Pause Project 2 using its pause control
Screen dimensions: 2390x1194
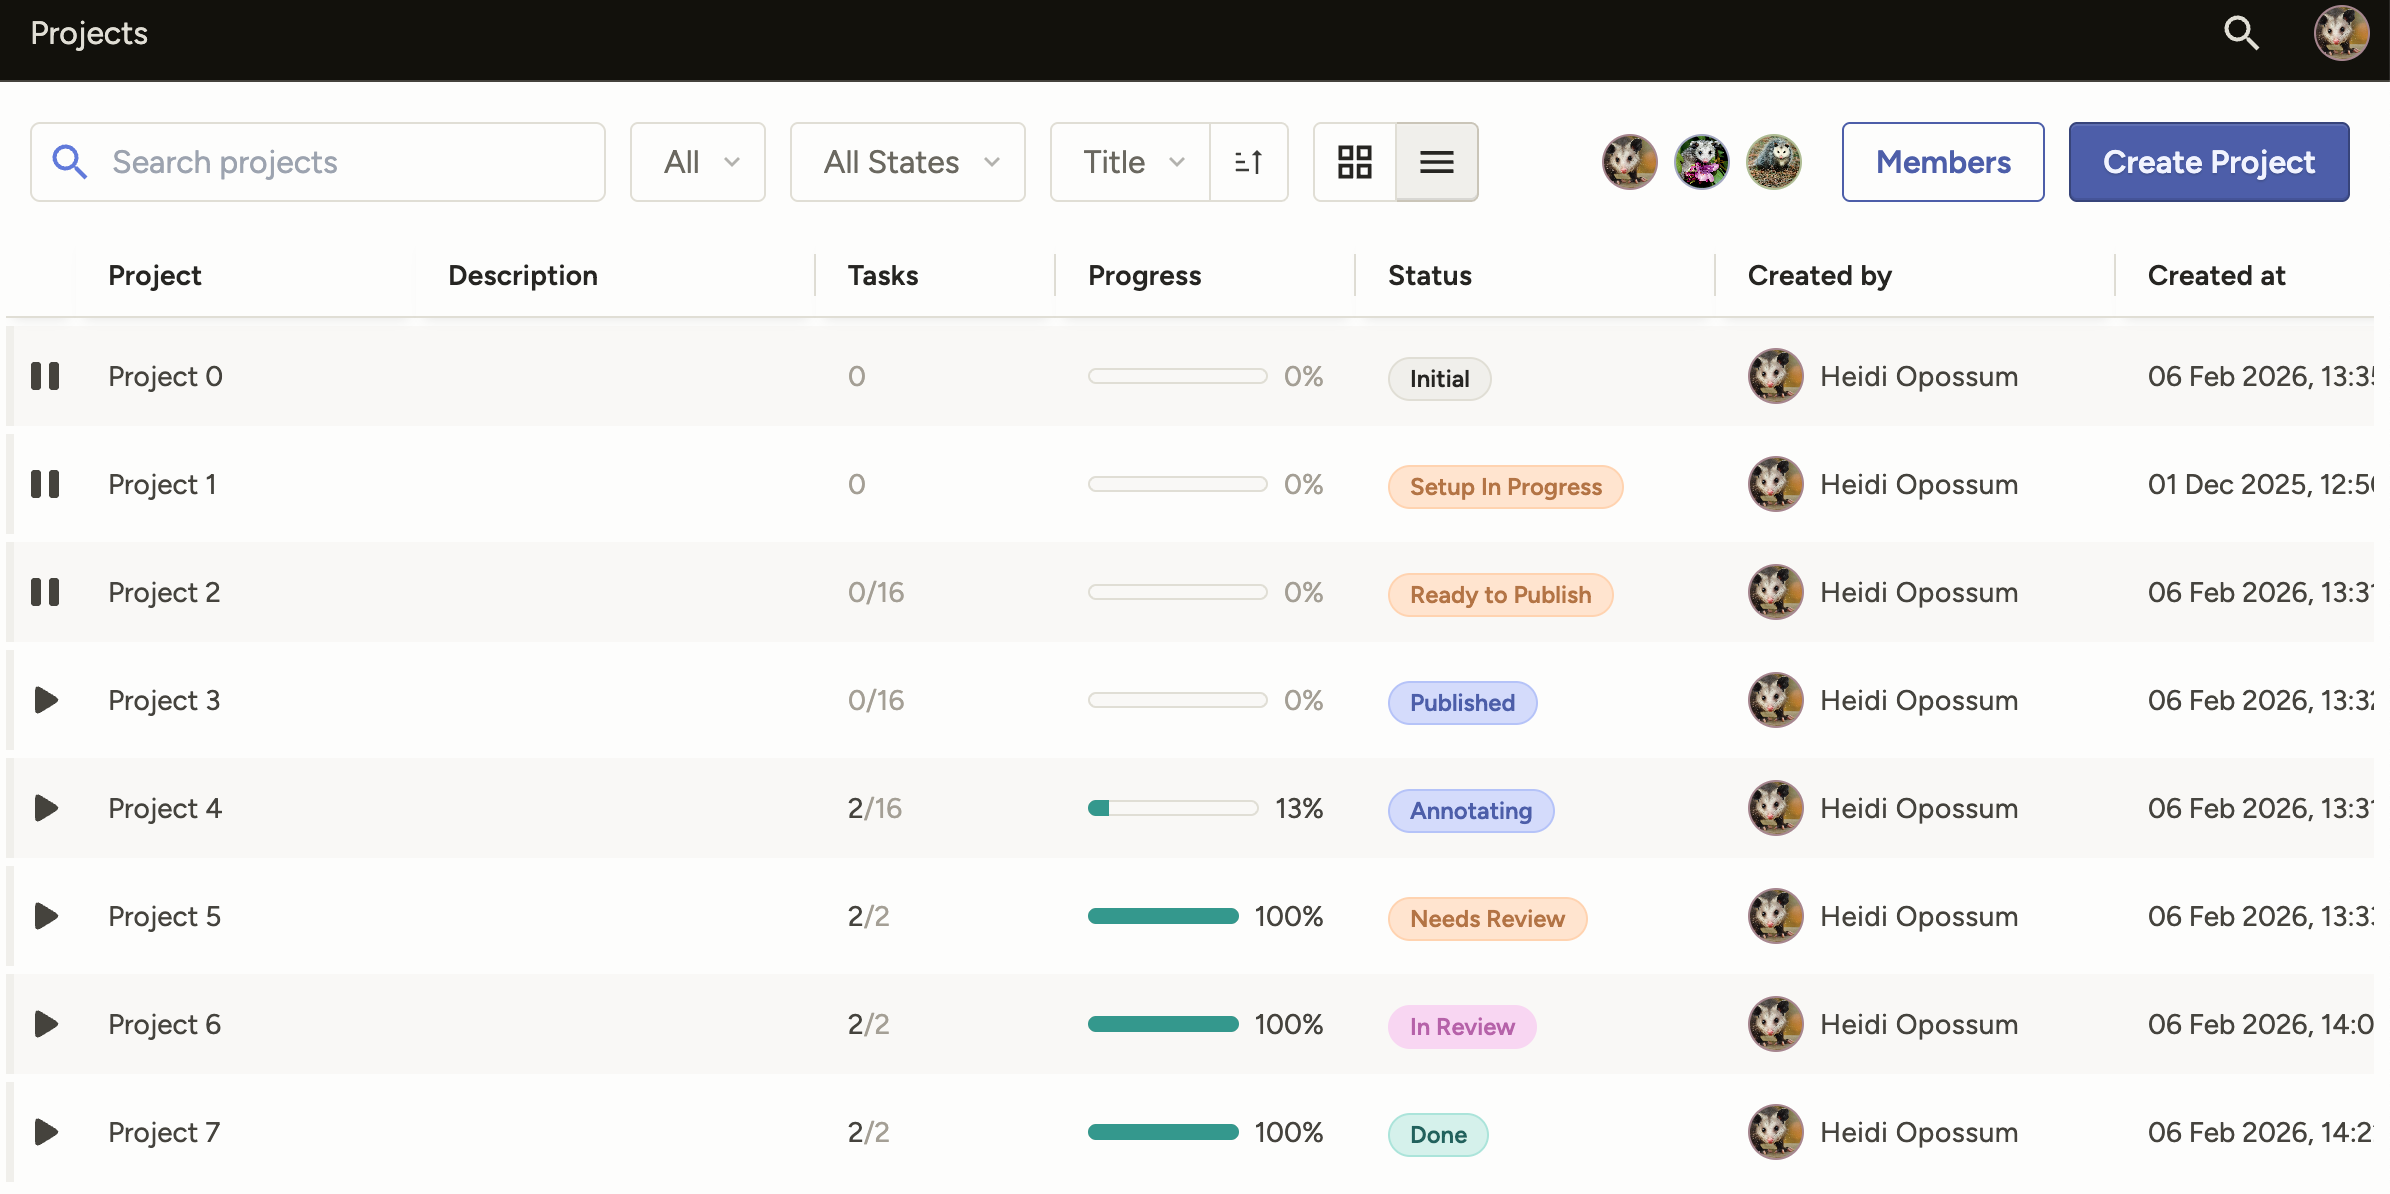point(45,591)
